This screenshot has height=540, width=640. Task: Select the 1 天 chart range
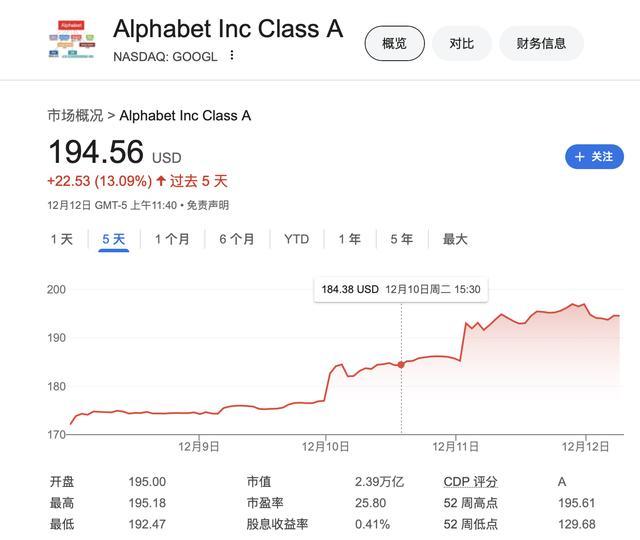pyautogui.click(x=62, y=239)
